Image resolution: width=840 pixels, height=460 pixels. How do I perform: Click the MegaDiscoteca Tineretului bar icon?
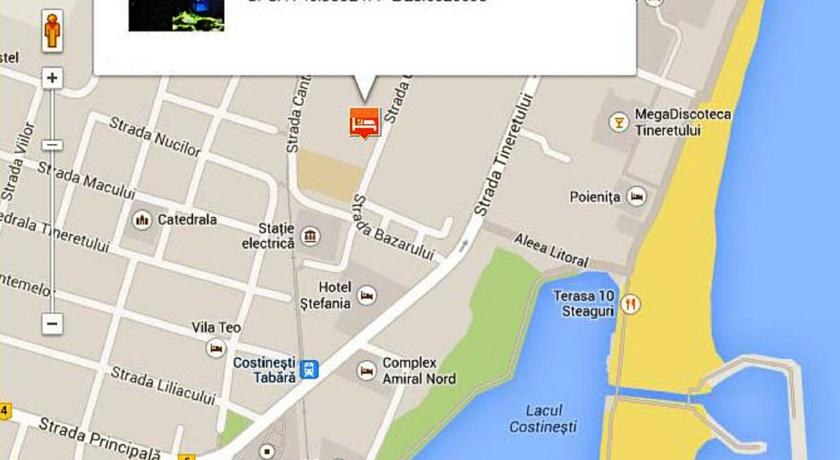pos(619,123)
